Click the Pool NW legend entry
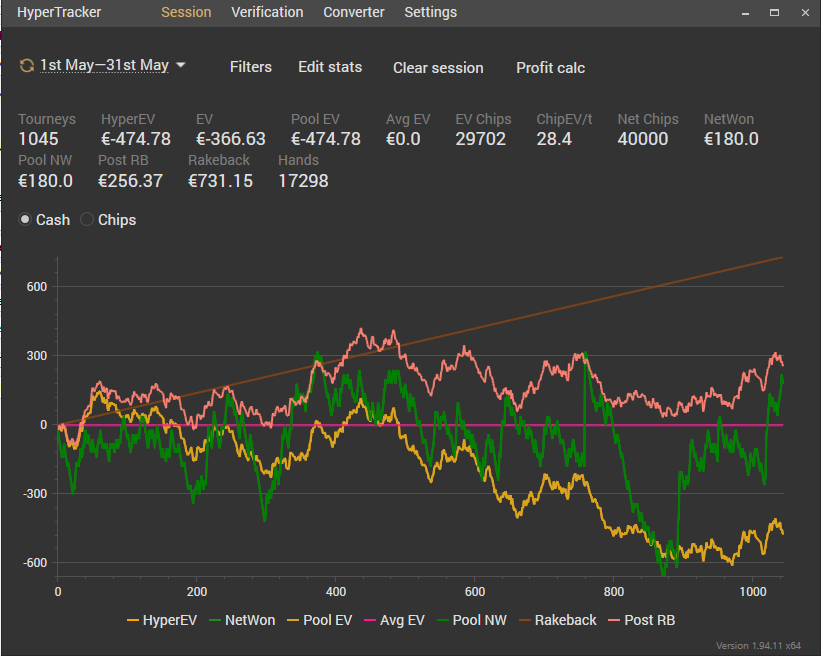The width and height of the screenshot is (821, 656). (472, 620)
